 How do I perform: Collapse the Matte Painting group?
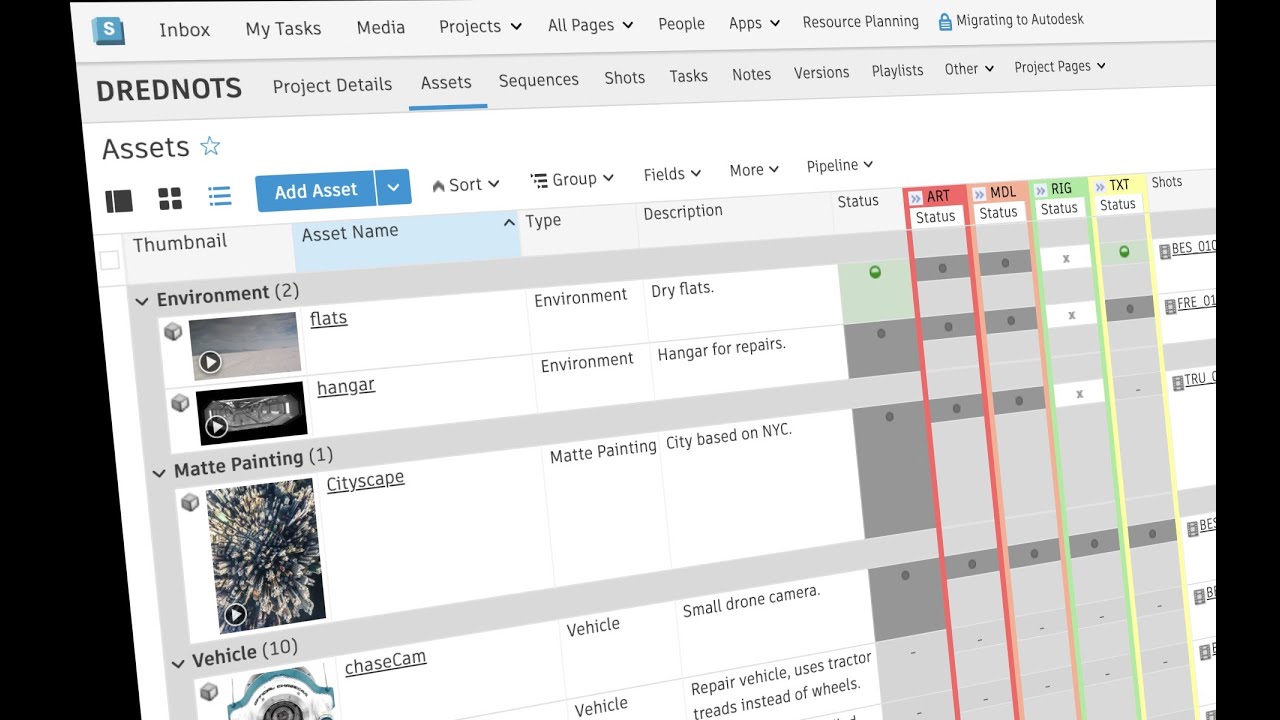[x=158, y=472]
